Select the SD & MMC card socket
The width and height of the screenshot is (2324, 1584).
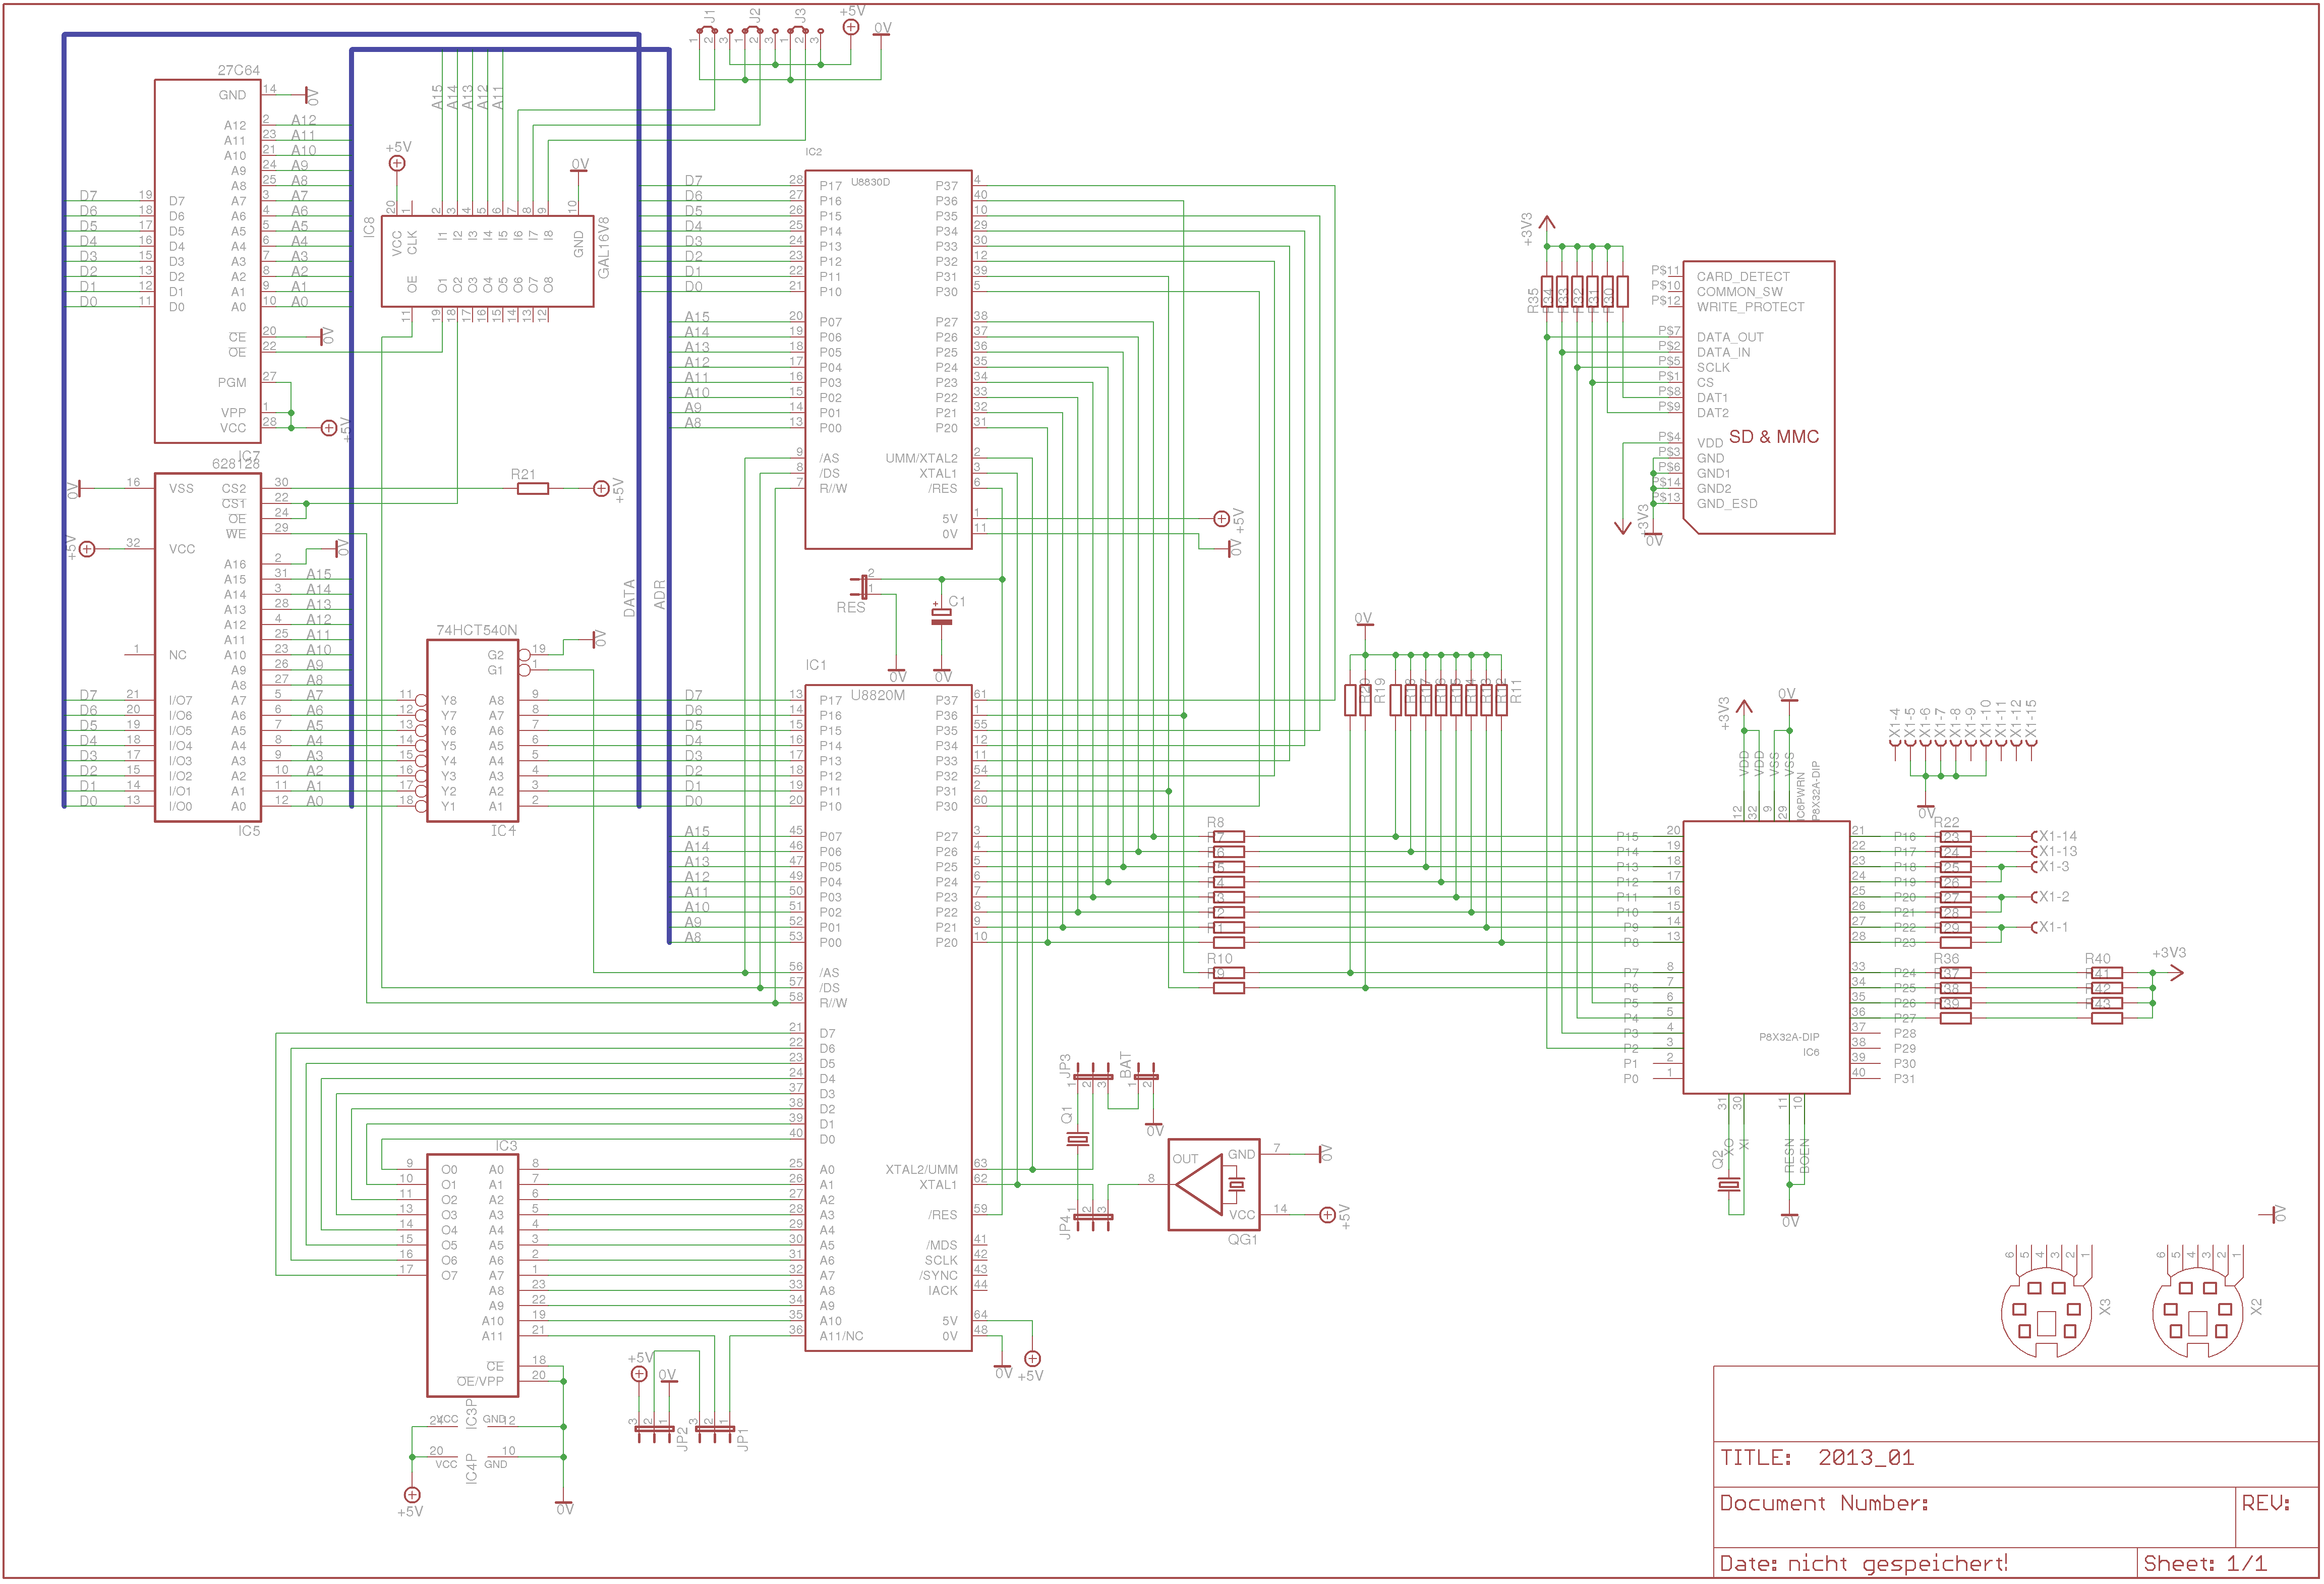pos(1760,397)
